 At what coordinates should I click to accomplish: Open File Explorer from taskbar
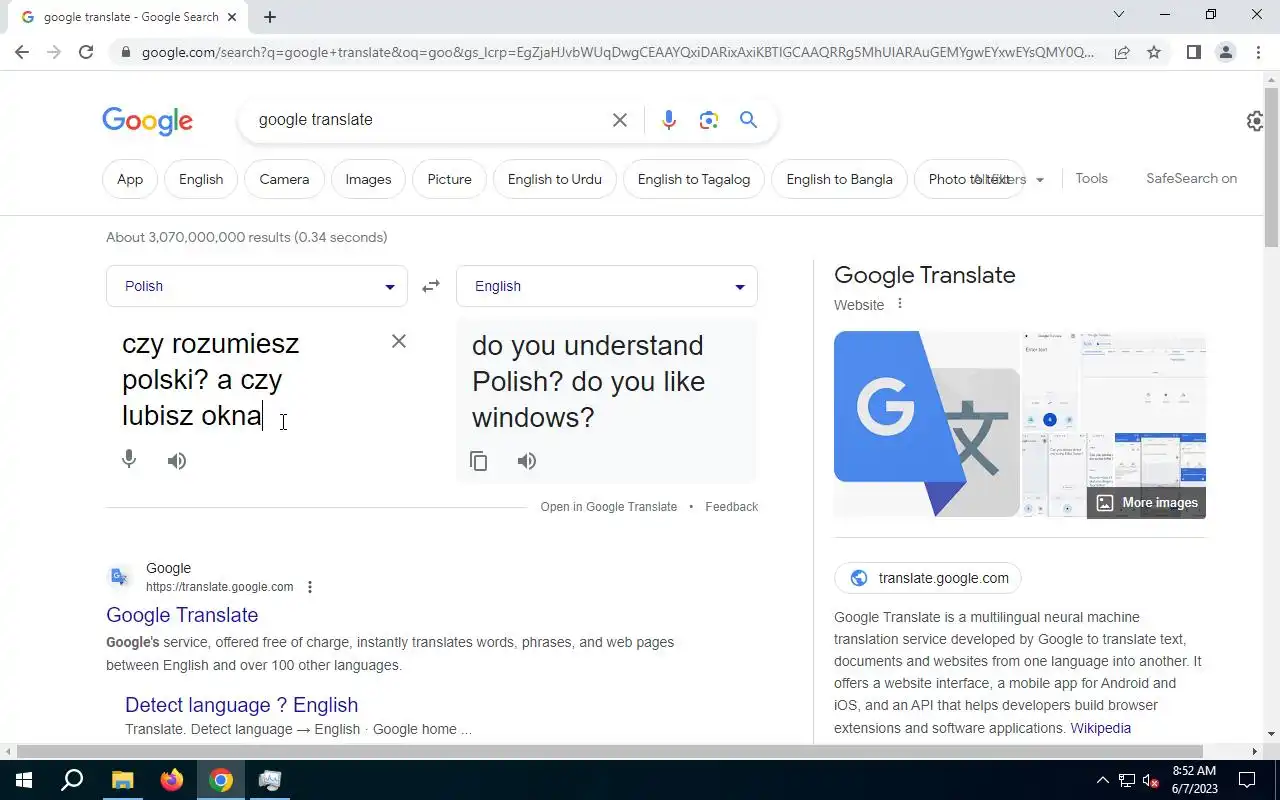[x=122, y=780]
